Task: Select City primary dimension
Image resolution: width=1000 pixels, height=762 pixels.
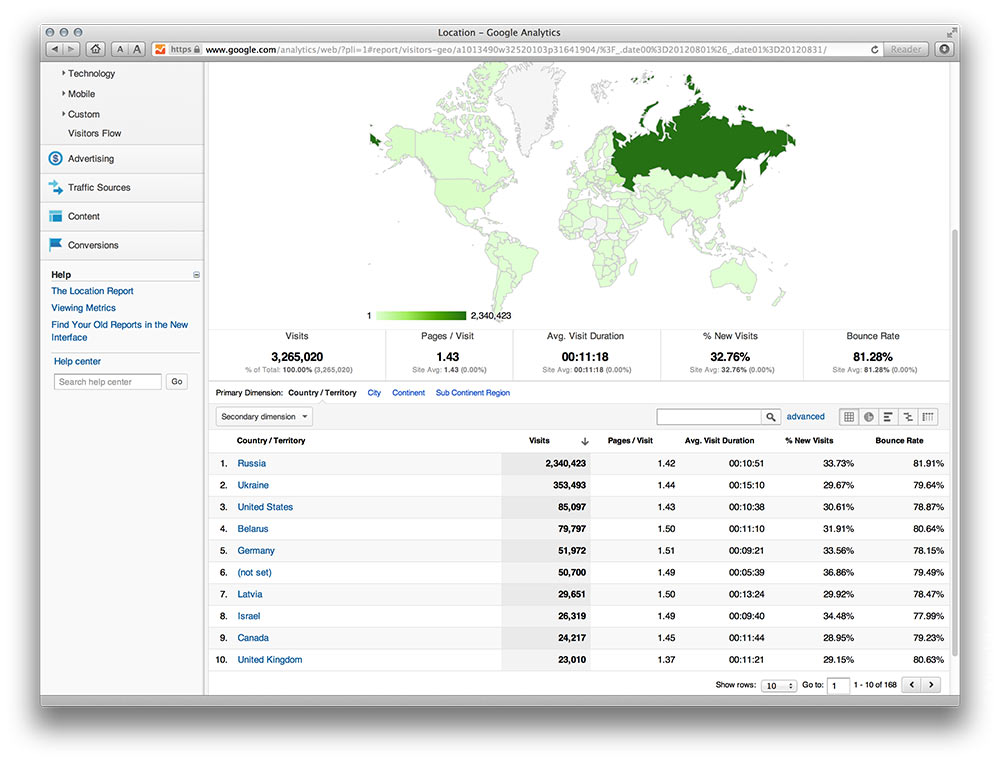Action: pyautogui.click(x=374, y=393)
